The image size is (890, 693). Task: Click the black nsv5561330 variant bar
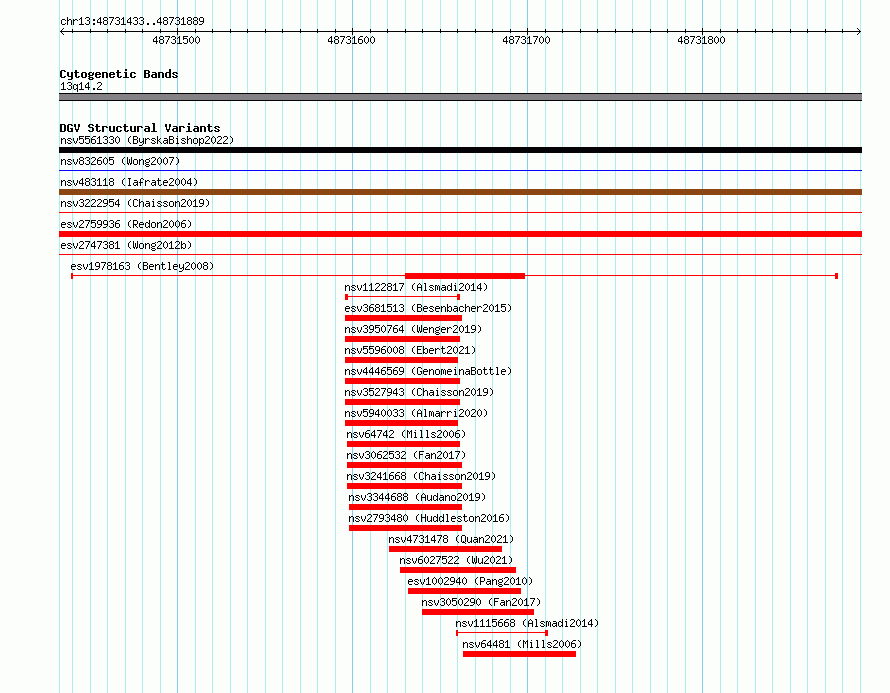460,150
